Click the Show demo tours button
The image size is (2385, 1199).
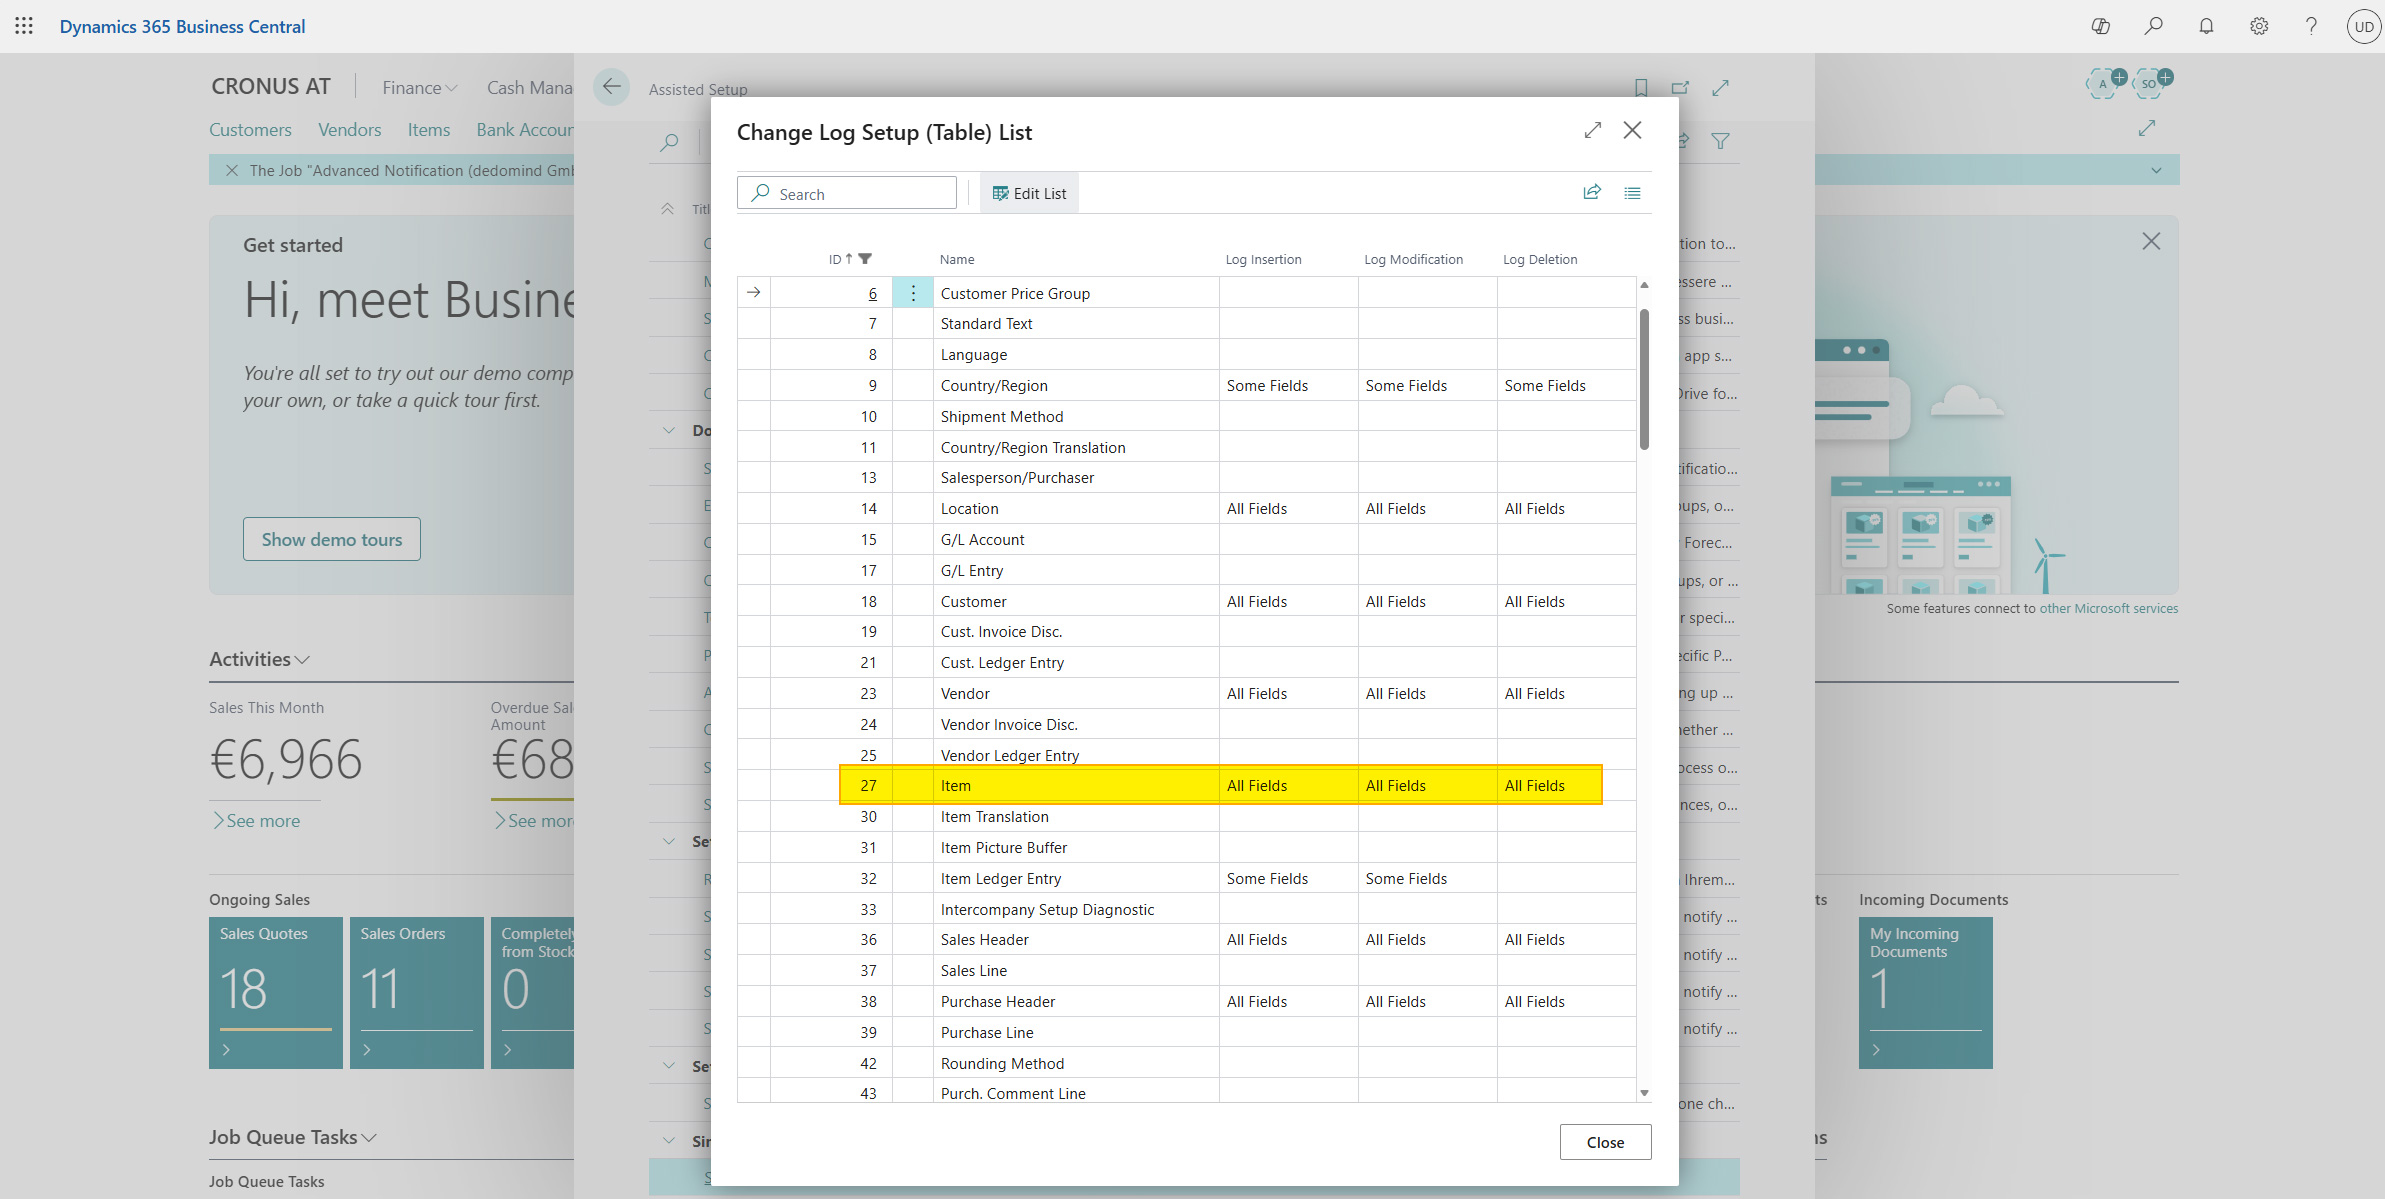click(331, 539)
